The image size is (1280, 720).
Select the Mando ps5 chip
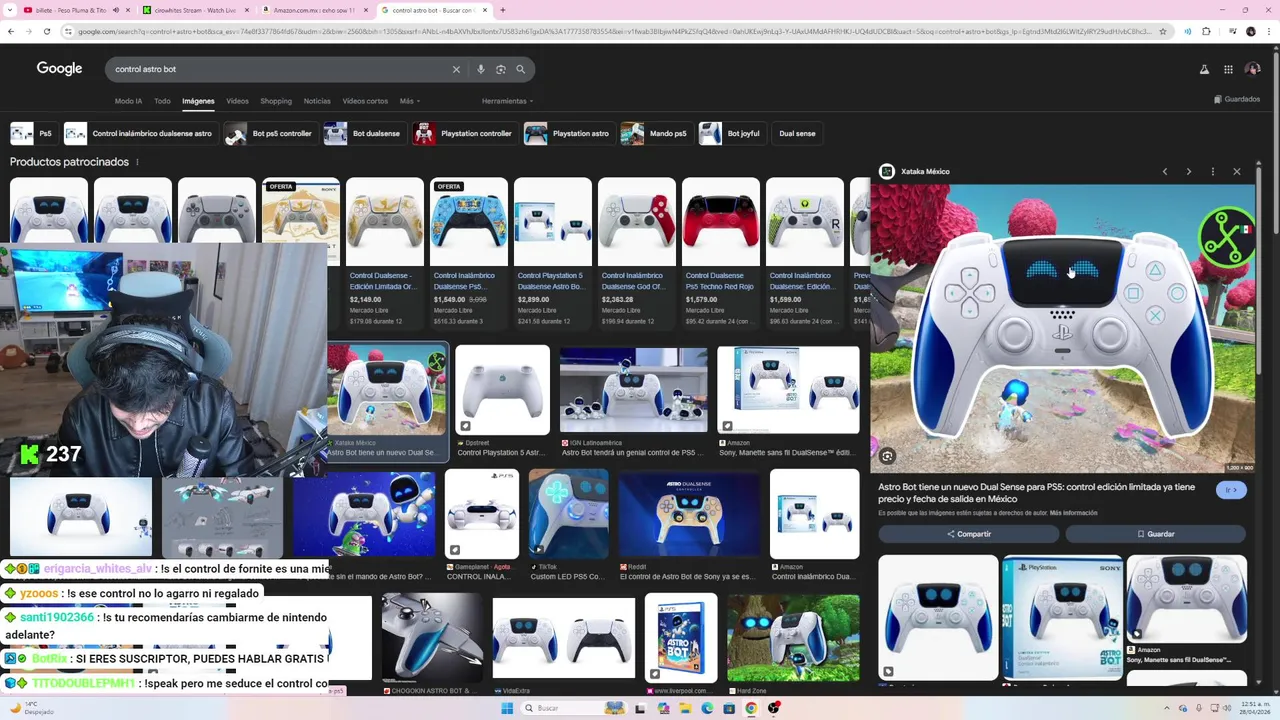(656, 133)
